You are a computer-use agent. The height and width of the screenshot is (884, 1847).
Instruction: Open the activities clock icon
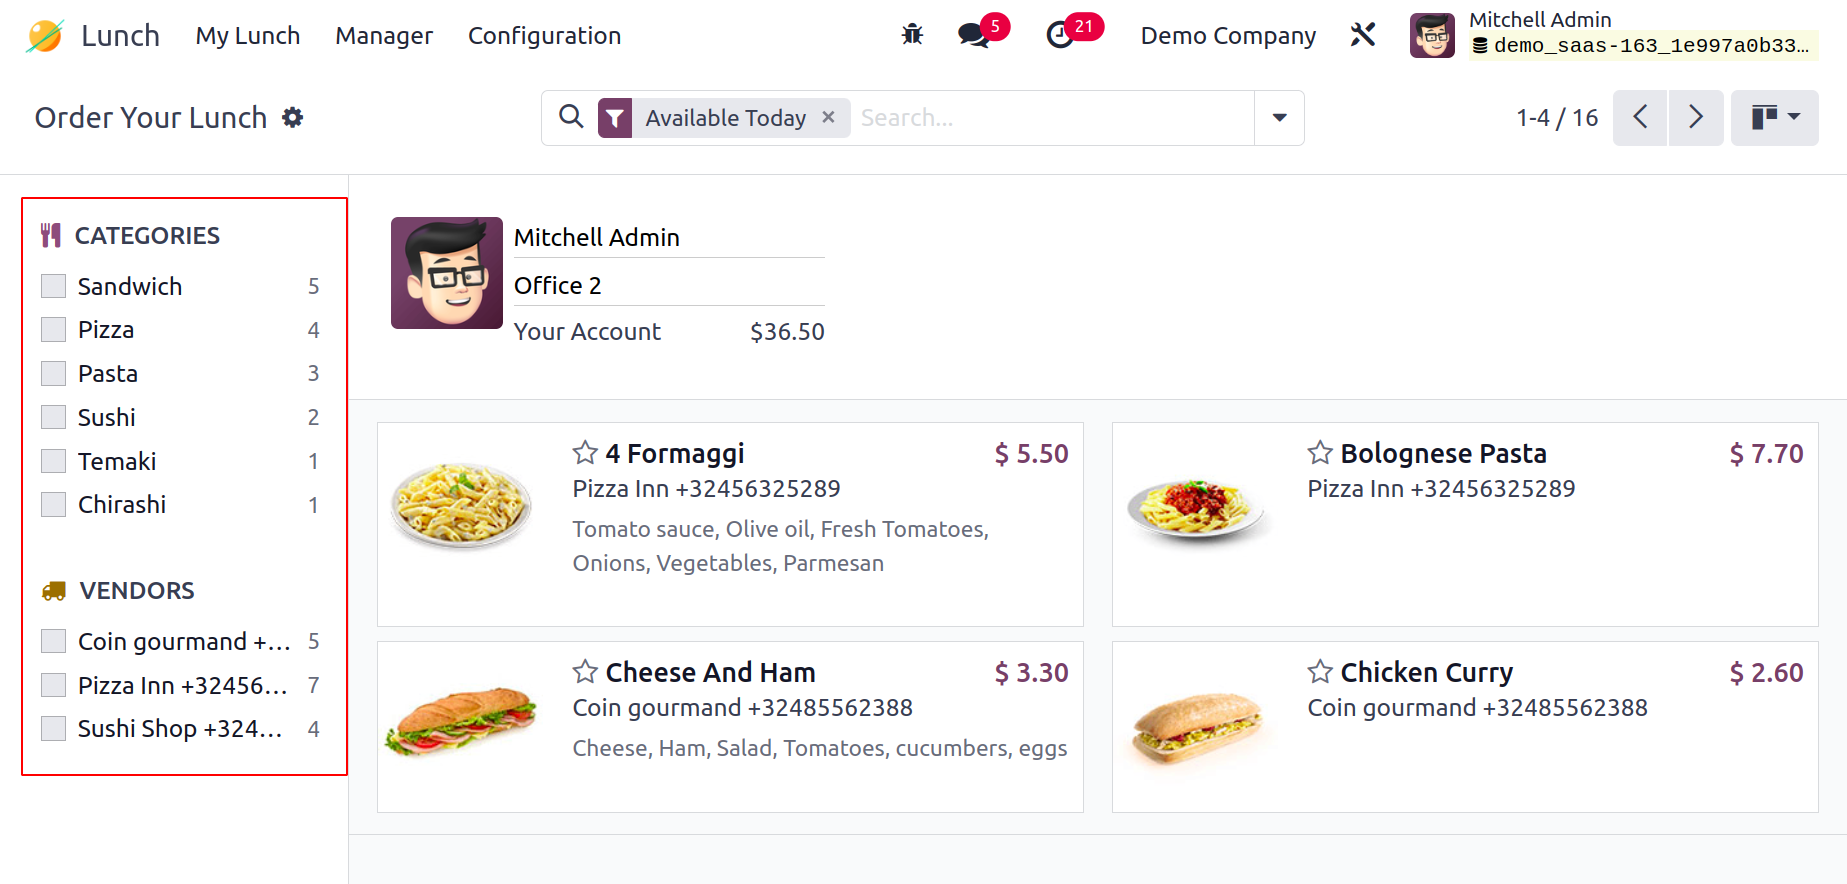[x=1060, y=35]
